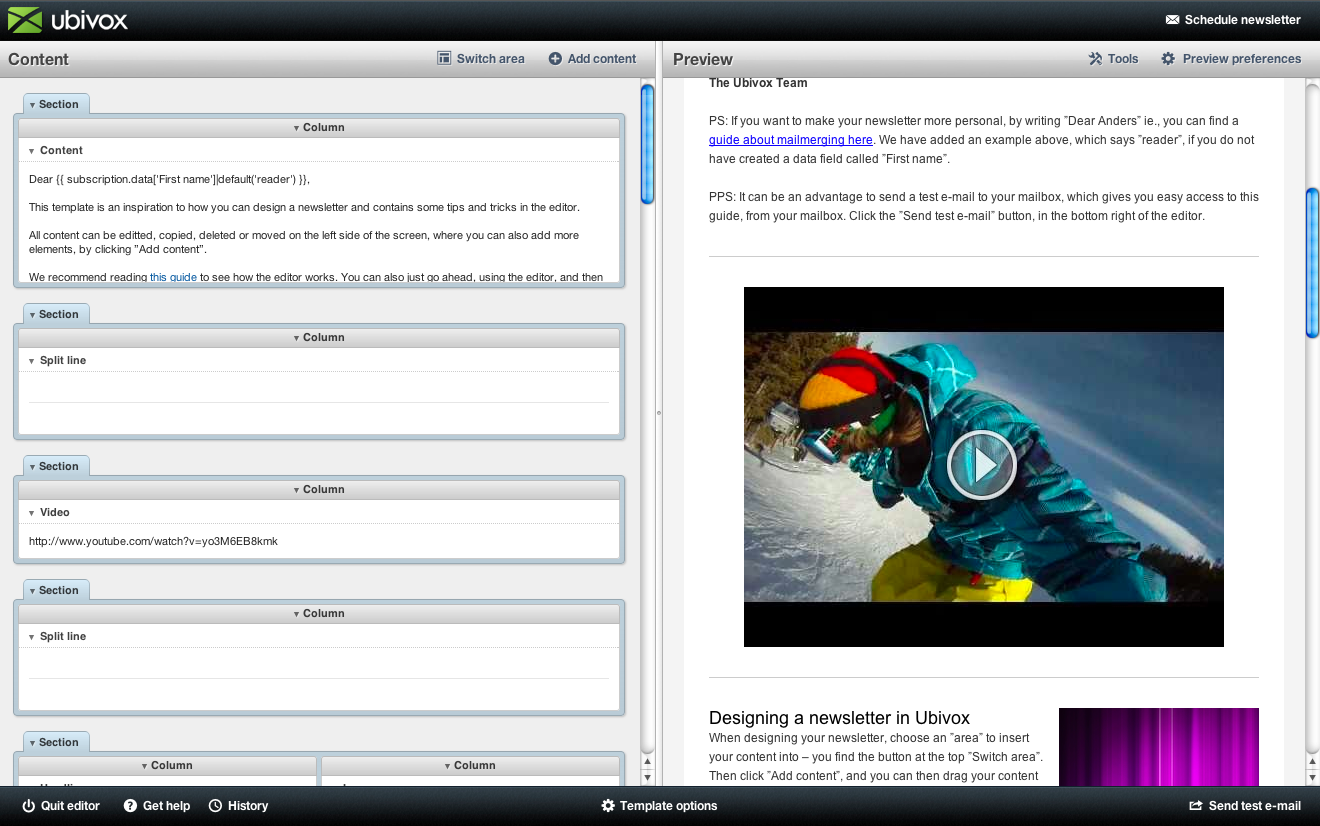
Task: Quit the editor via the power icon
Action: [61, 805]
